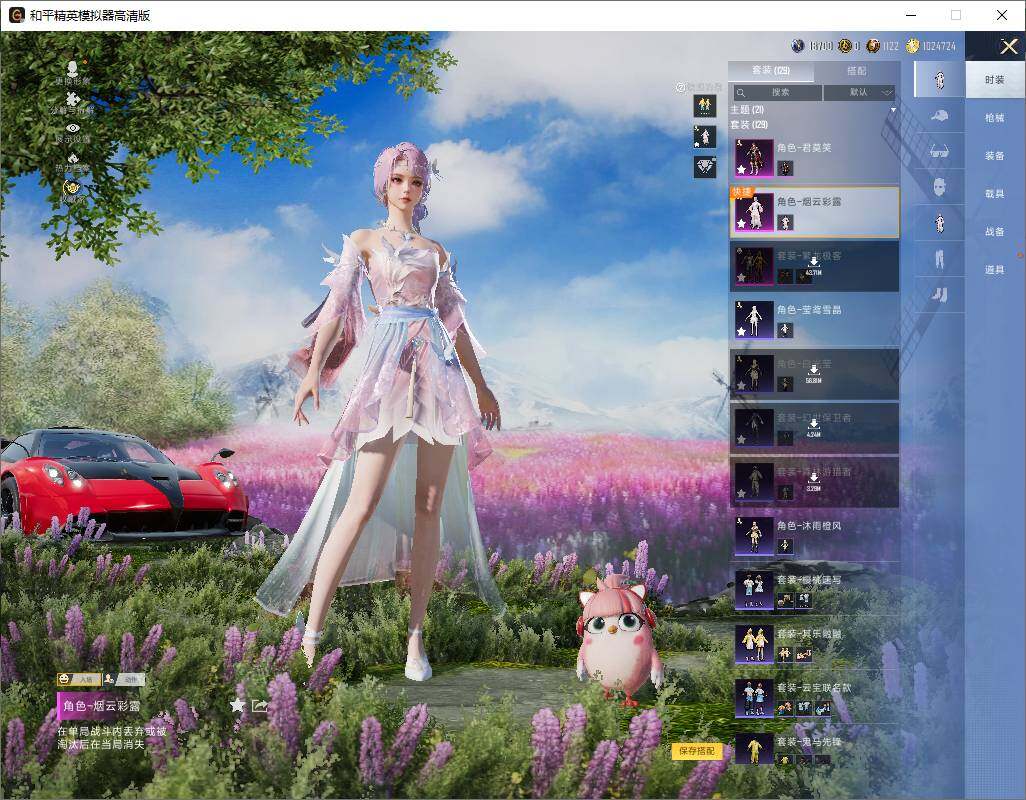Open the diamond gem icon
The height and width of the screenshot is (800, 1026).
click(x=705, y=167)
